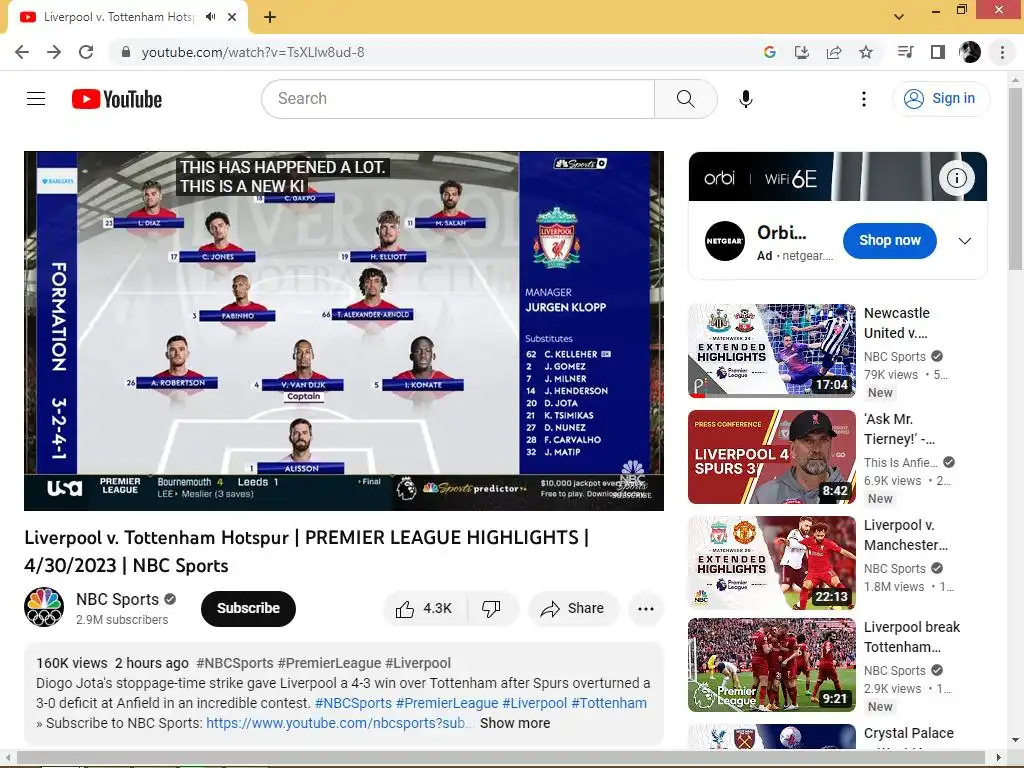Like the video with thumbs up
This screenshot has width=1024, height=768.
tap(424, 609)
